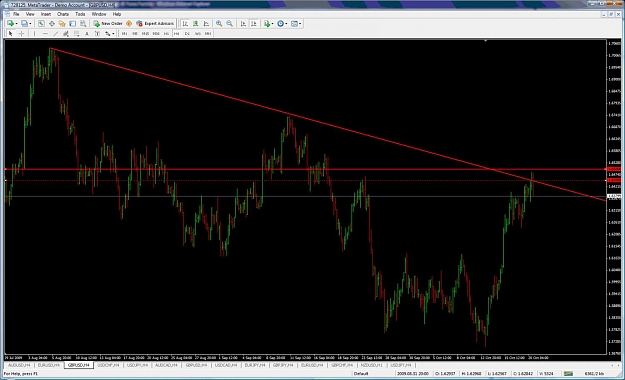Switch to the GBPJPY,H4 chart tab

click(x=283, y=365)
